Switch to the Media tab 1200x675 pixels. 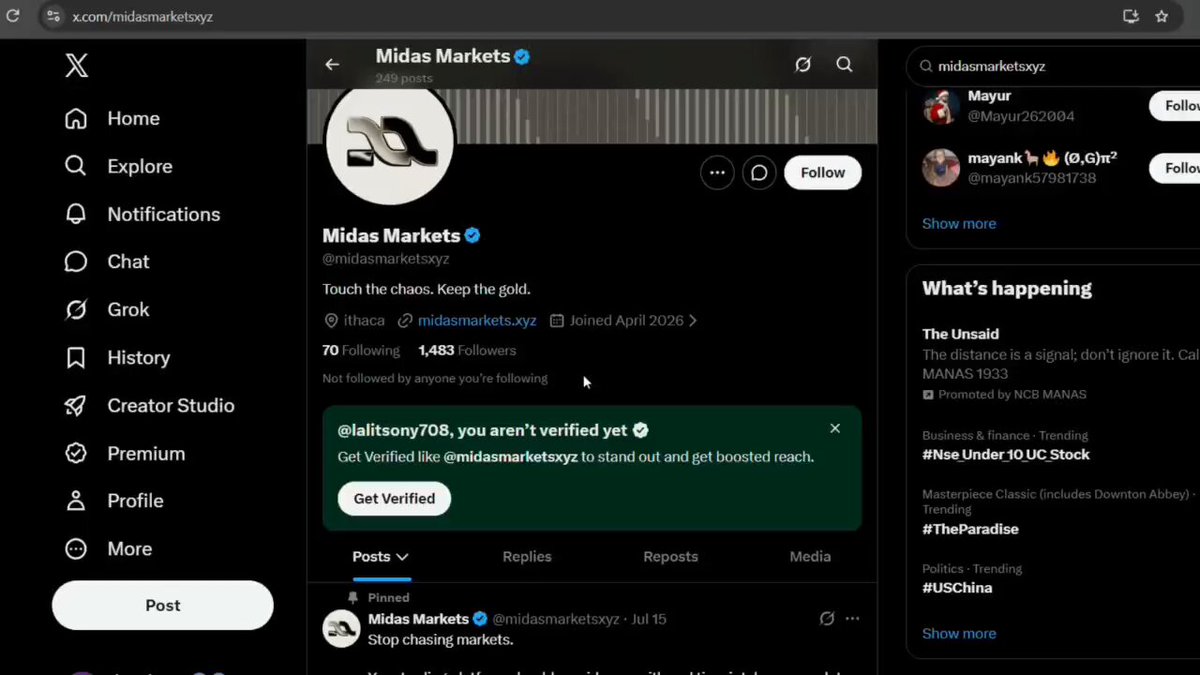coord(810,557)
